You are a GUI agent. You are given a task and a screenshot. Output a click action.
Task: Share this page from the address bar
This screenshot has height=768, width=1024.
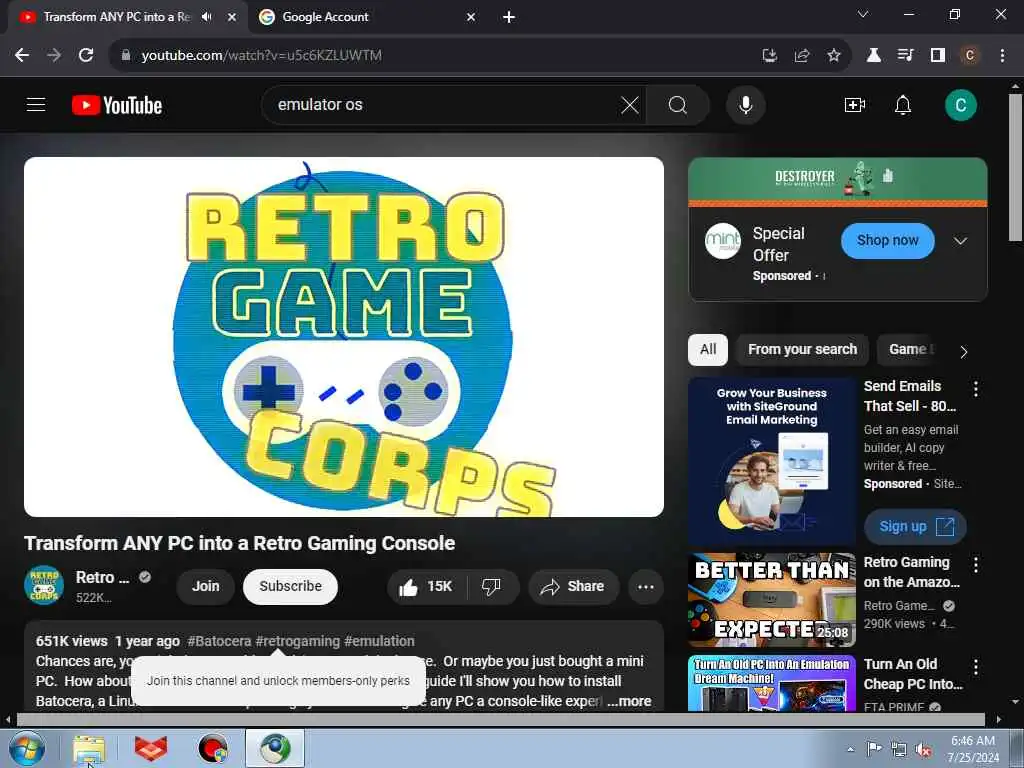(x=801, y=56)
